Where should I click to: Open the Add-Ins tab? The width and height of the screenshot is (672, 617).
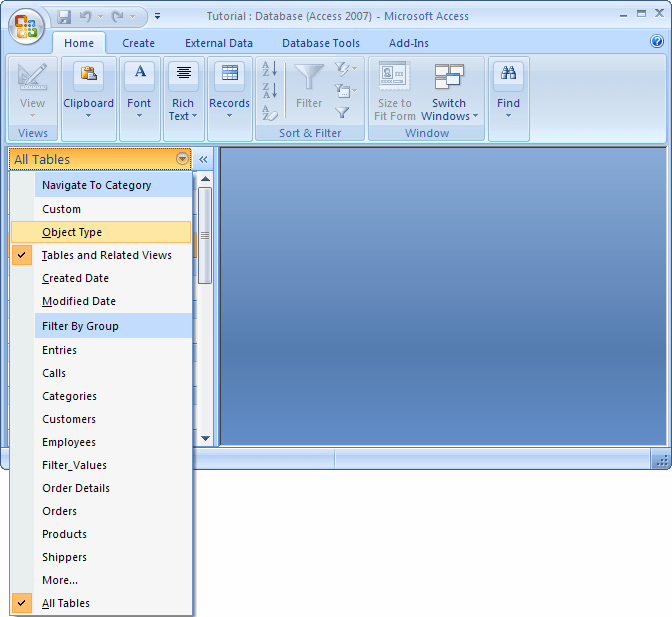408,43
